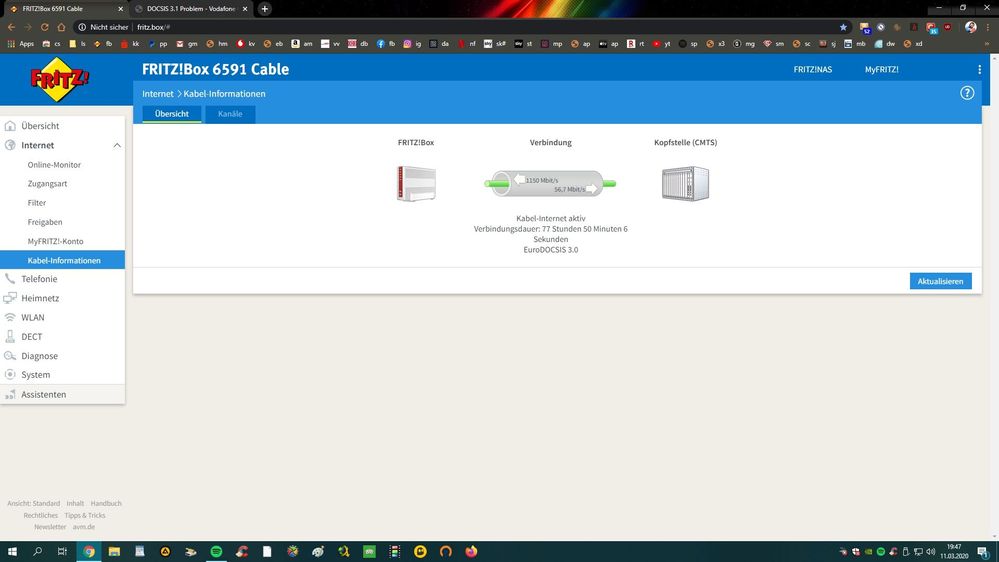Open Übersicht in the sidebar
This screenshot has height=562, width=999.
[40, 126]
